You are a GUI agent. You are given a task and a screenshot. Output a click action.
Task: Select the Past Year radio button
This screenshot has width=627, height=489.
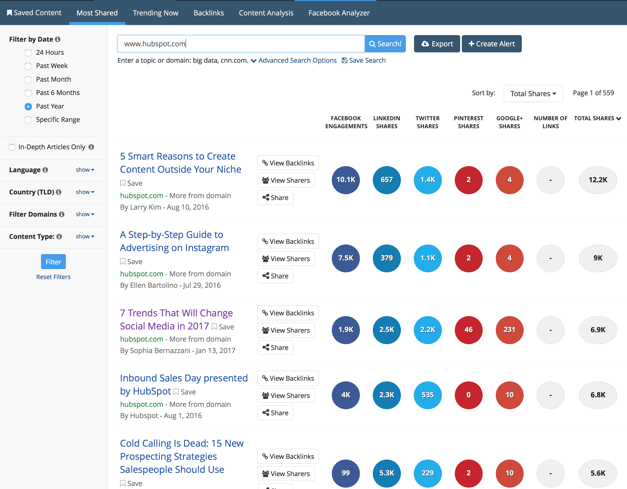pyautogui.click(x=28, y=106)
